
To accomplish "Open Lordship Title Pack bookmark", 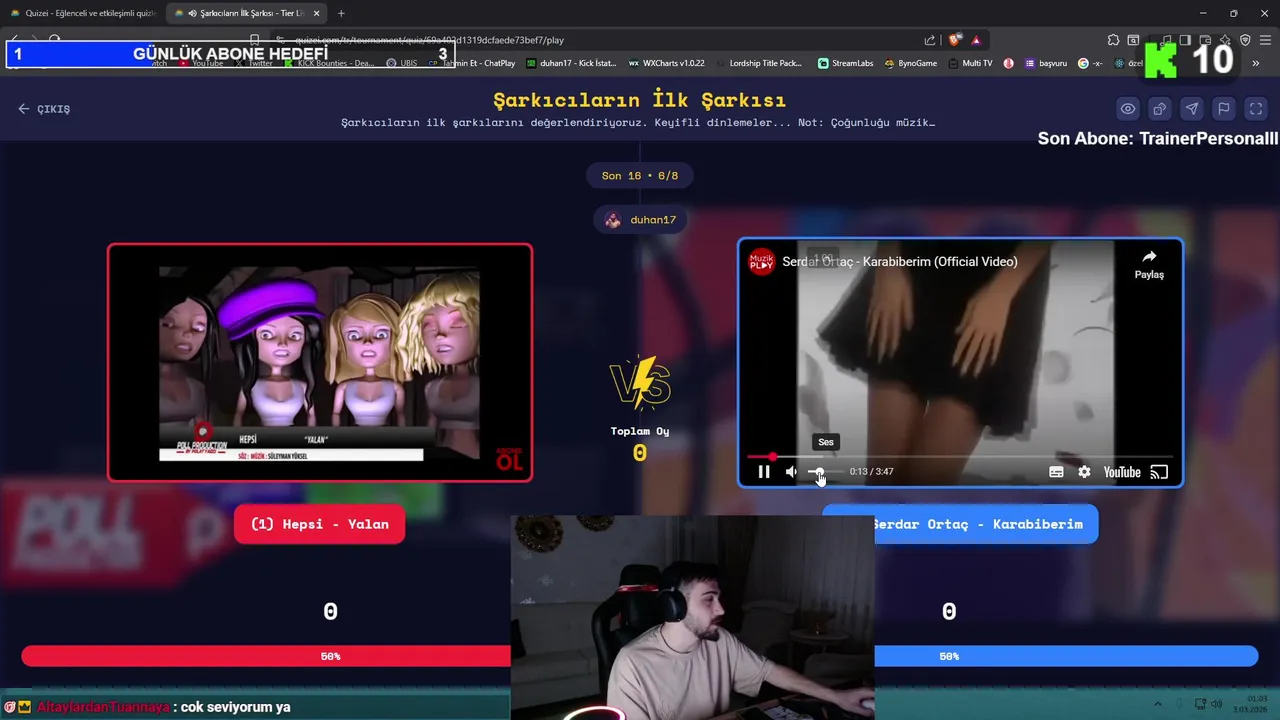I will [758, 63].
